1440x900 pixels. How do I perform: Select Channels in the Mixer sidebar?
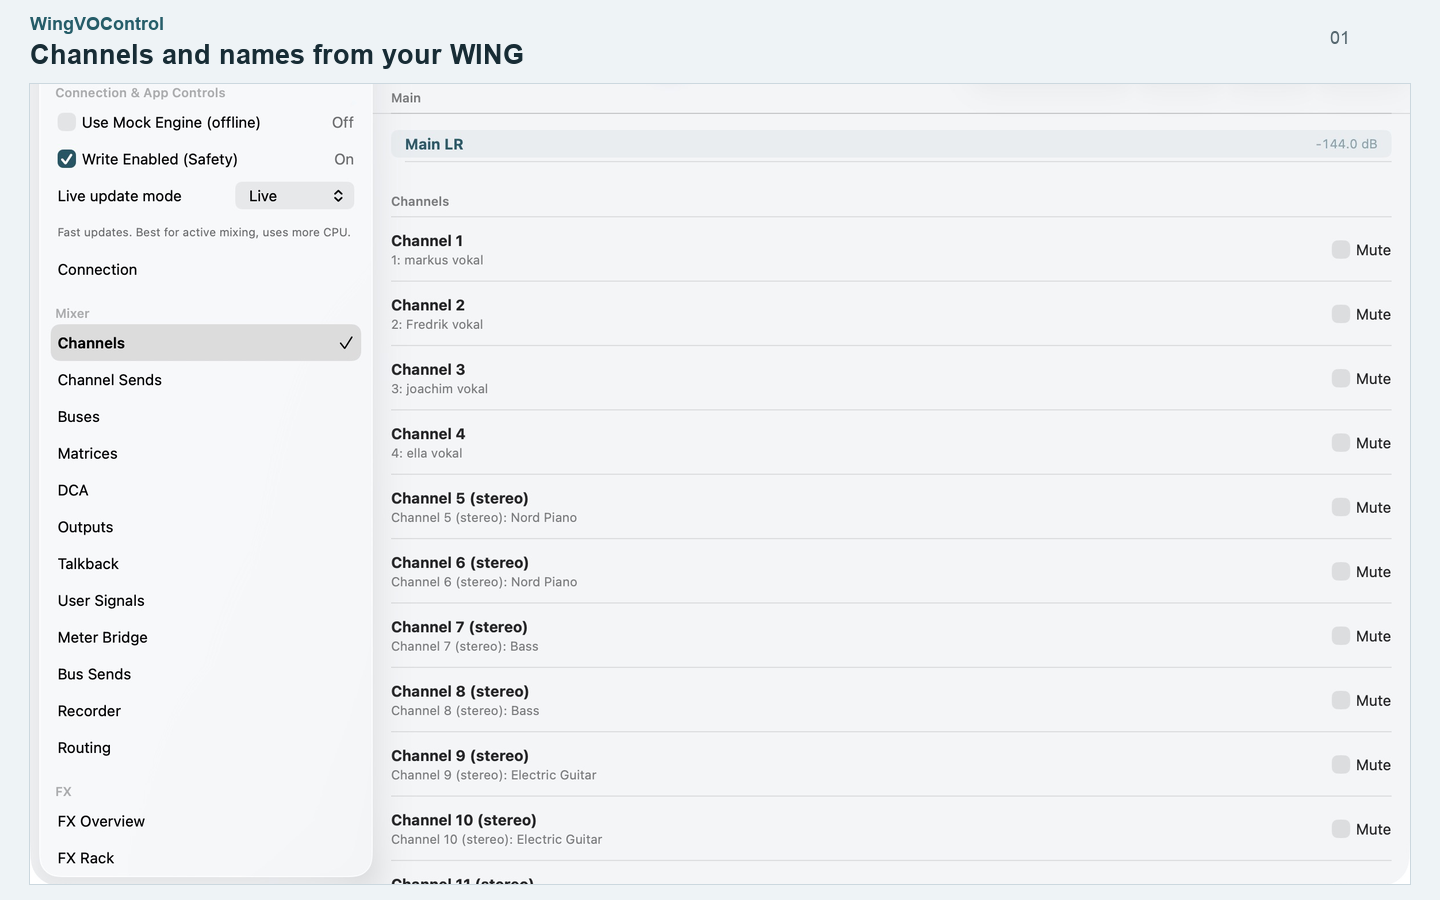click(x=206, y=343)
